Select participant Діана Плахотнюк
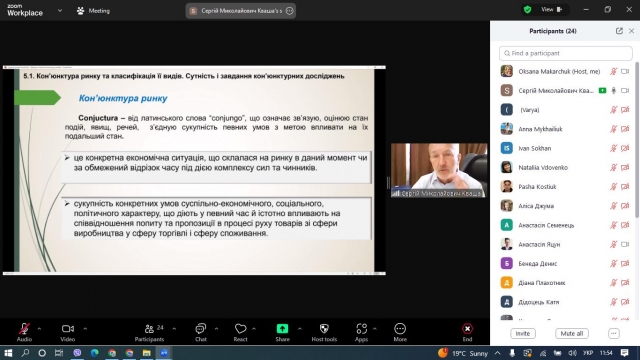 tap(565, 282)
